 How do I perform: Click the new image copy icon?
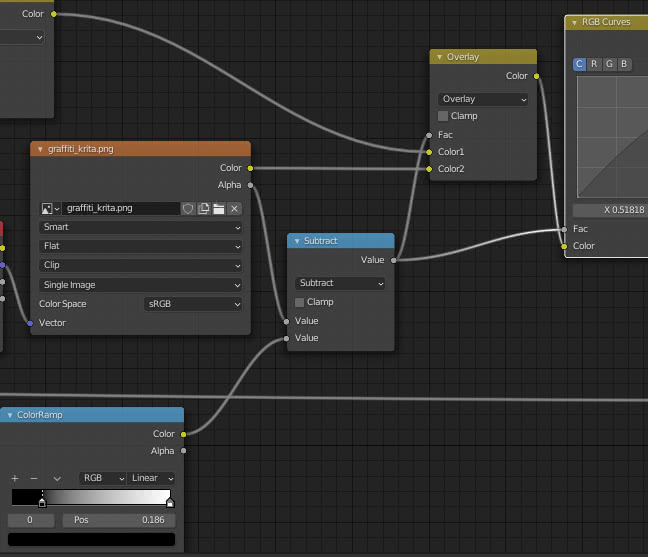203,208
